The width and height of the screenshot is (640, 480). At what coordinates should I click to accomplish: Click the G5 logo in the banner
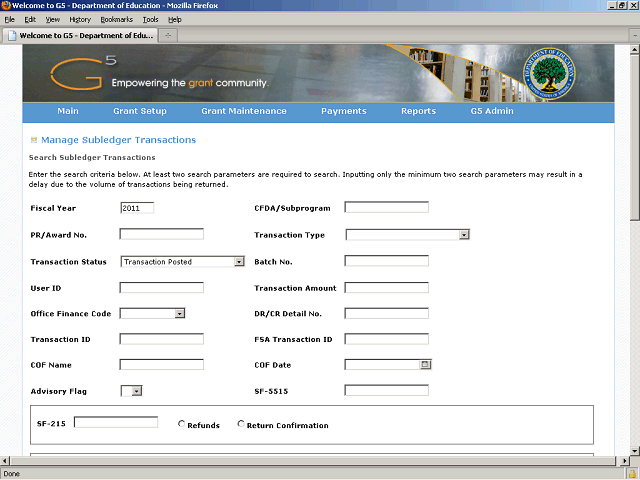point(83,73)
